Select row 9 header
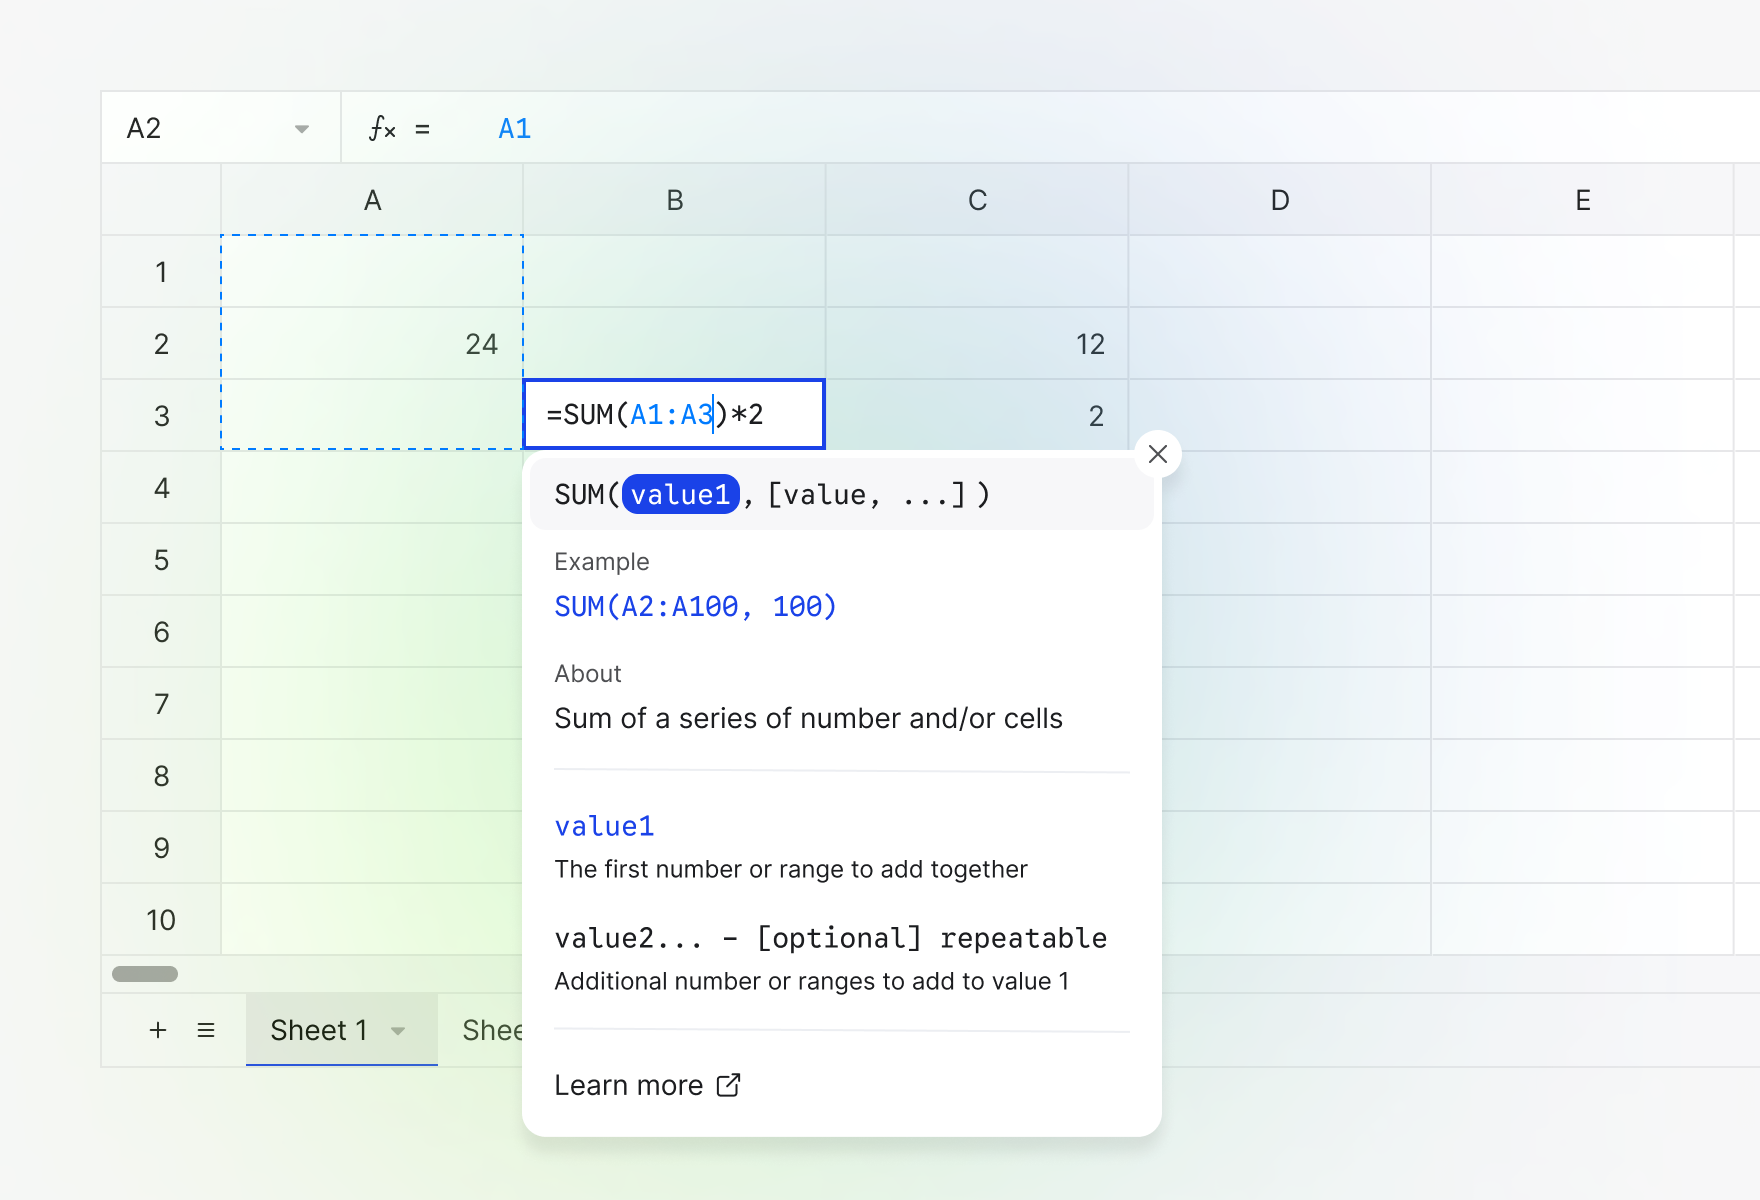This screenshot has height=1200, width=1760. click(161, 848)
